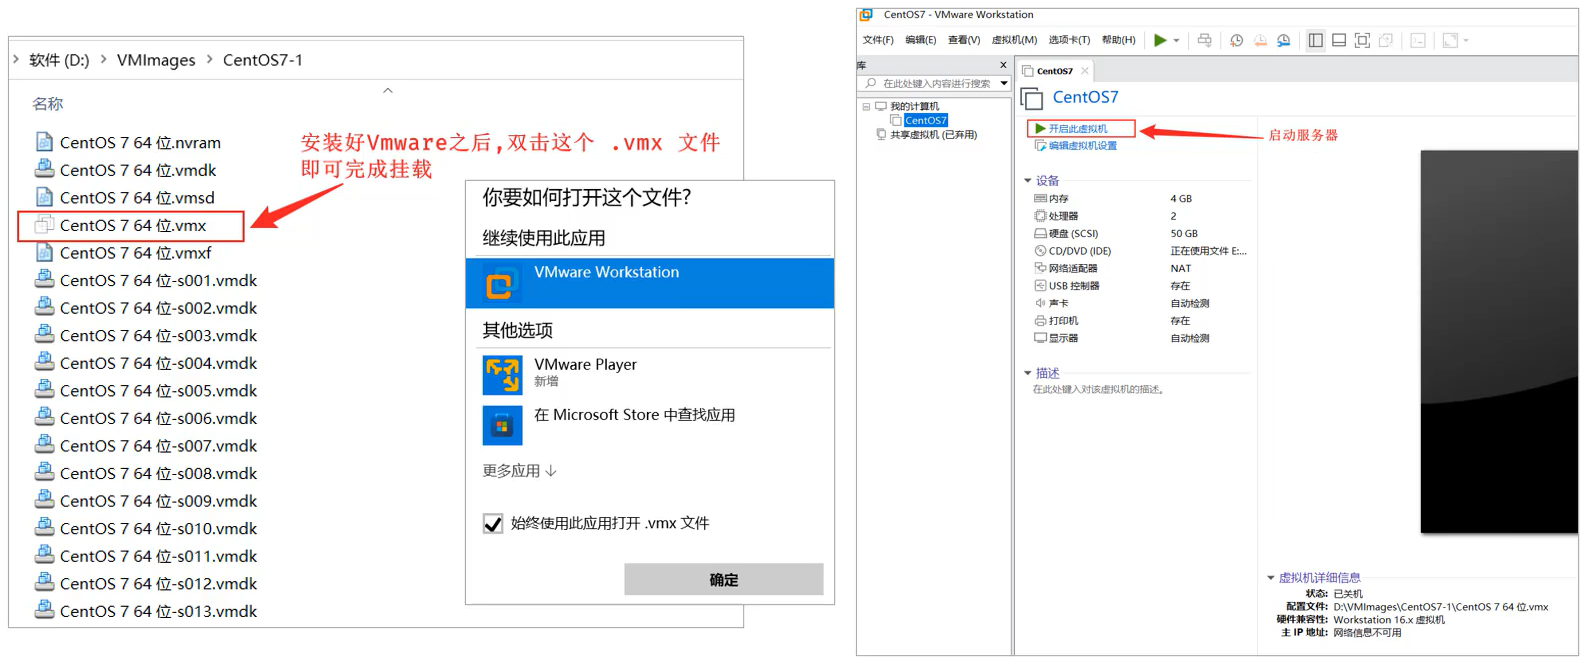
Task: Toggle the library sidebar view icon
Action: click(1315, 40)
